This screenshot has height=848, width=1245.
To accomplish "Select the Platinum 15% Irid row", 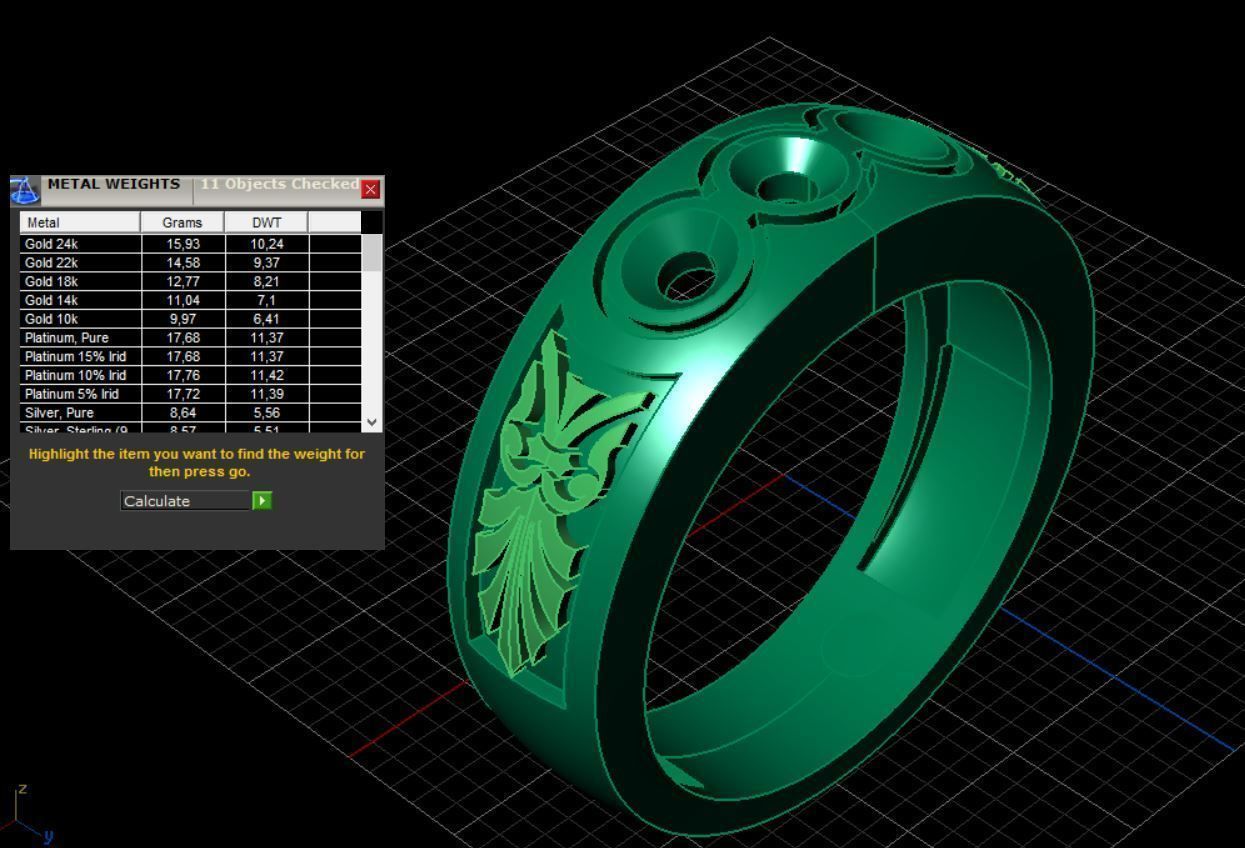I will pos(190,357).
